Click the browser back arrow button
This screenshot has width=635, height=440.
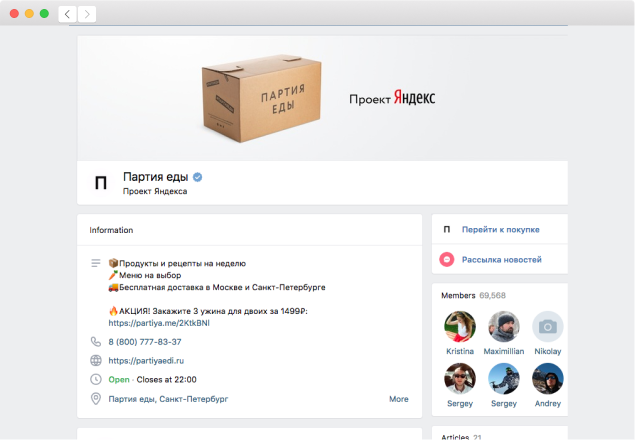pyautogui.click(x=68, y=14)
